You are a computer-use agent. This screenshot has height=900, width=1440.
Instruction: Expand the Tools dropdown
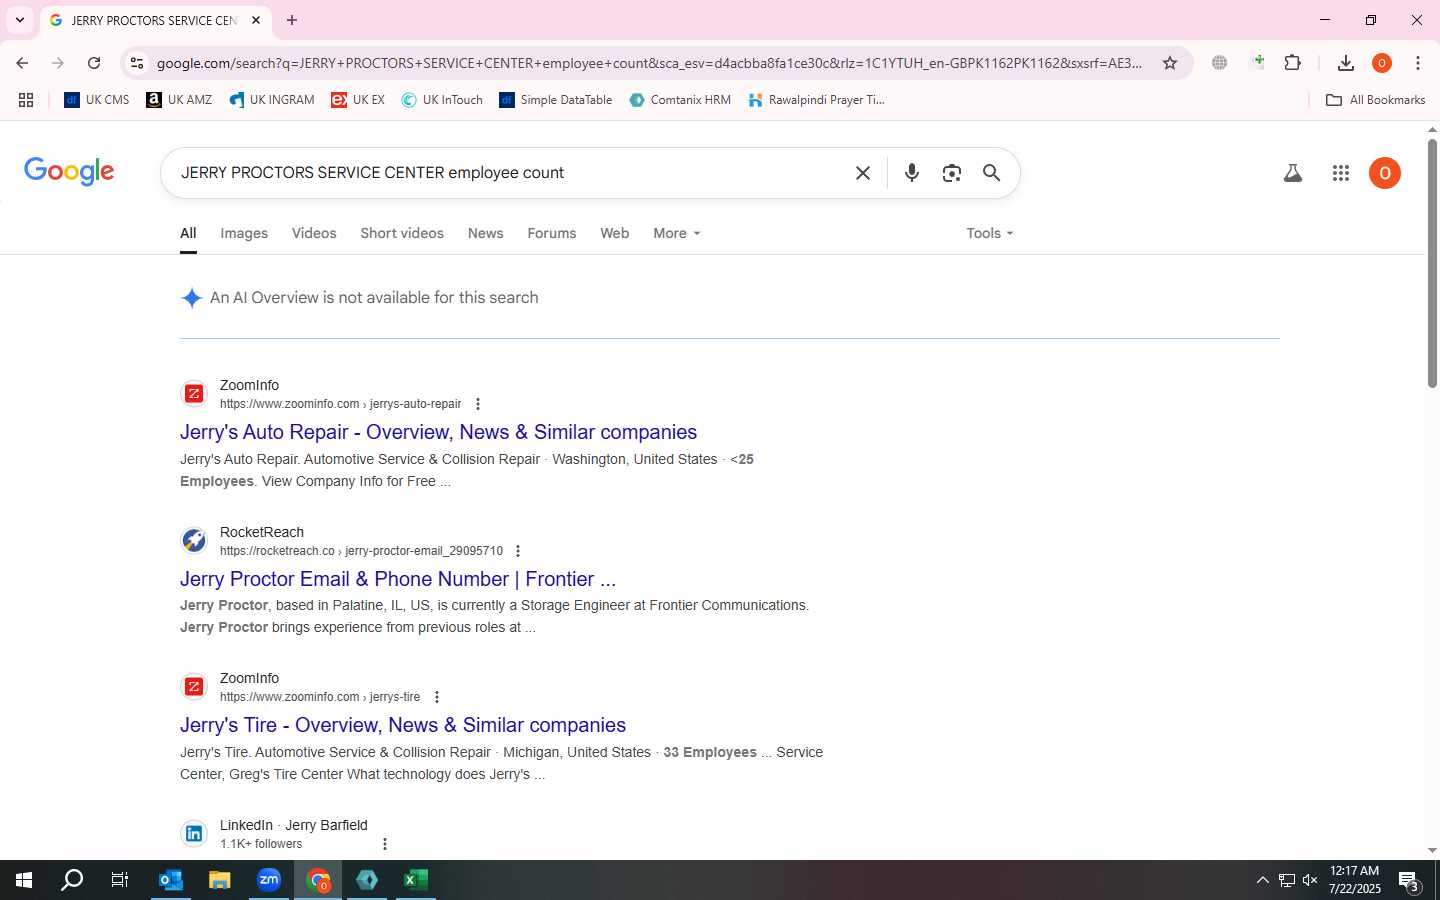point(990,233)
